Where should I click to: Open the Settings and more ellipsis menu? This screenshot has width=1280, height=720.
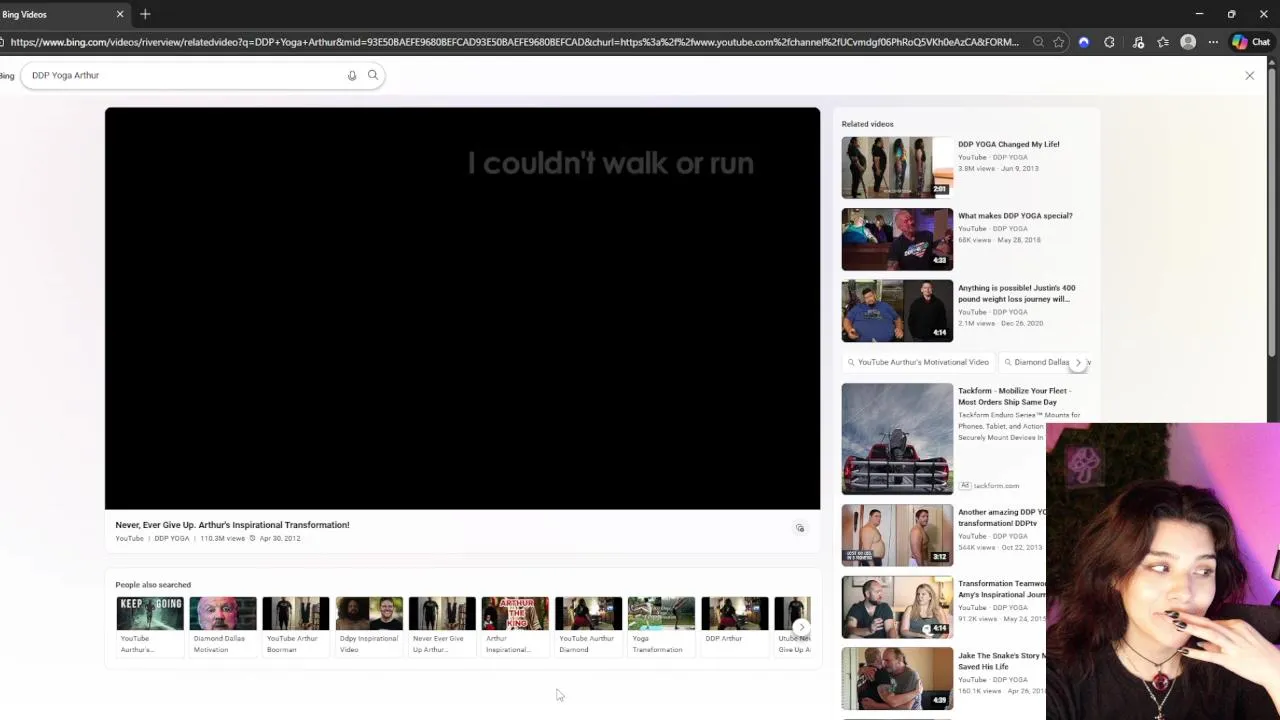click(x=1213, y=42)
